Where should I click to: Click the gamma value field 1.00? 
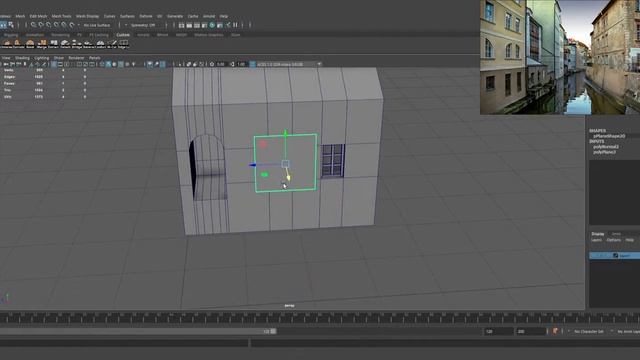(242, 64)
